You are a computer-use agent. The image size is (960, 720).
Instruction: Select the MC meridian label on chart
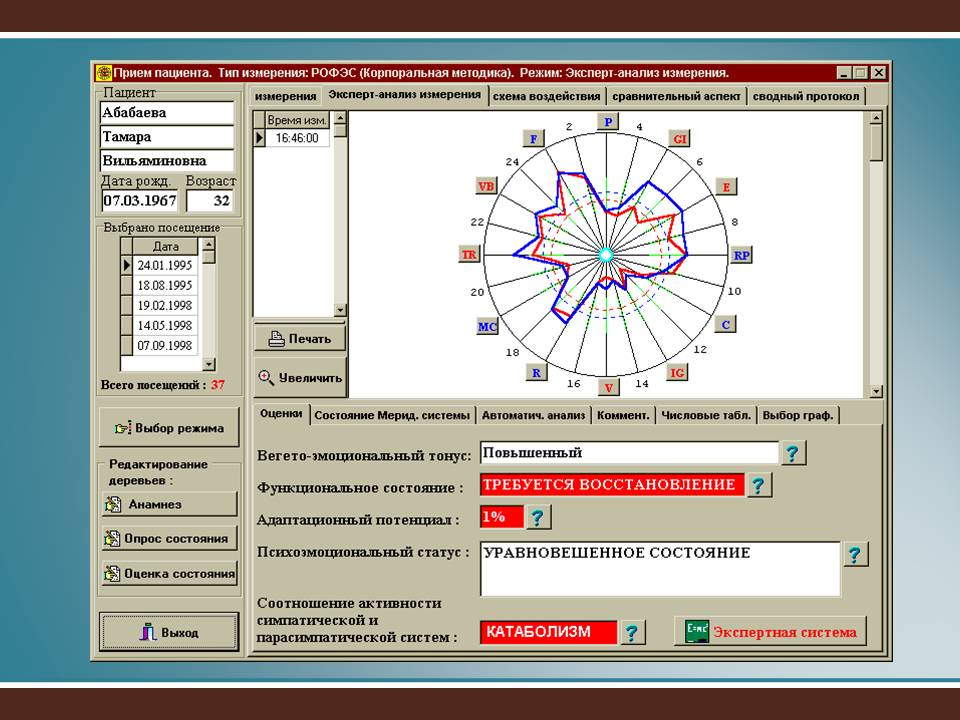(x=487, y=326)
